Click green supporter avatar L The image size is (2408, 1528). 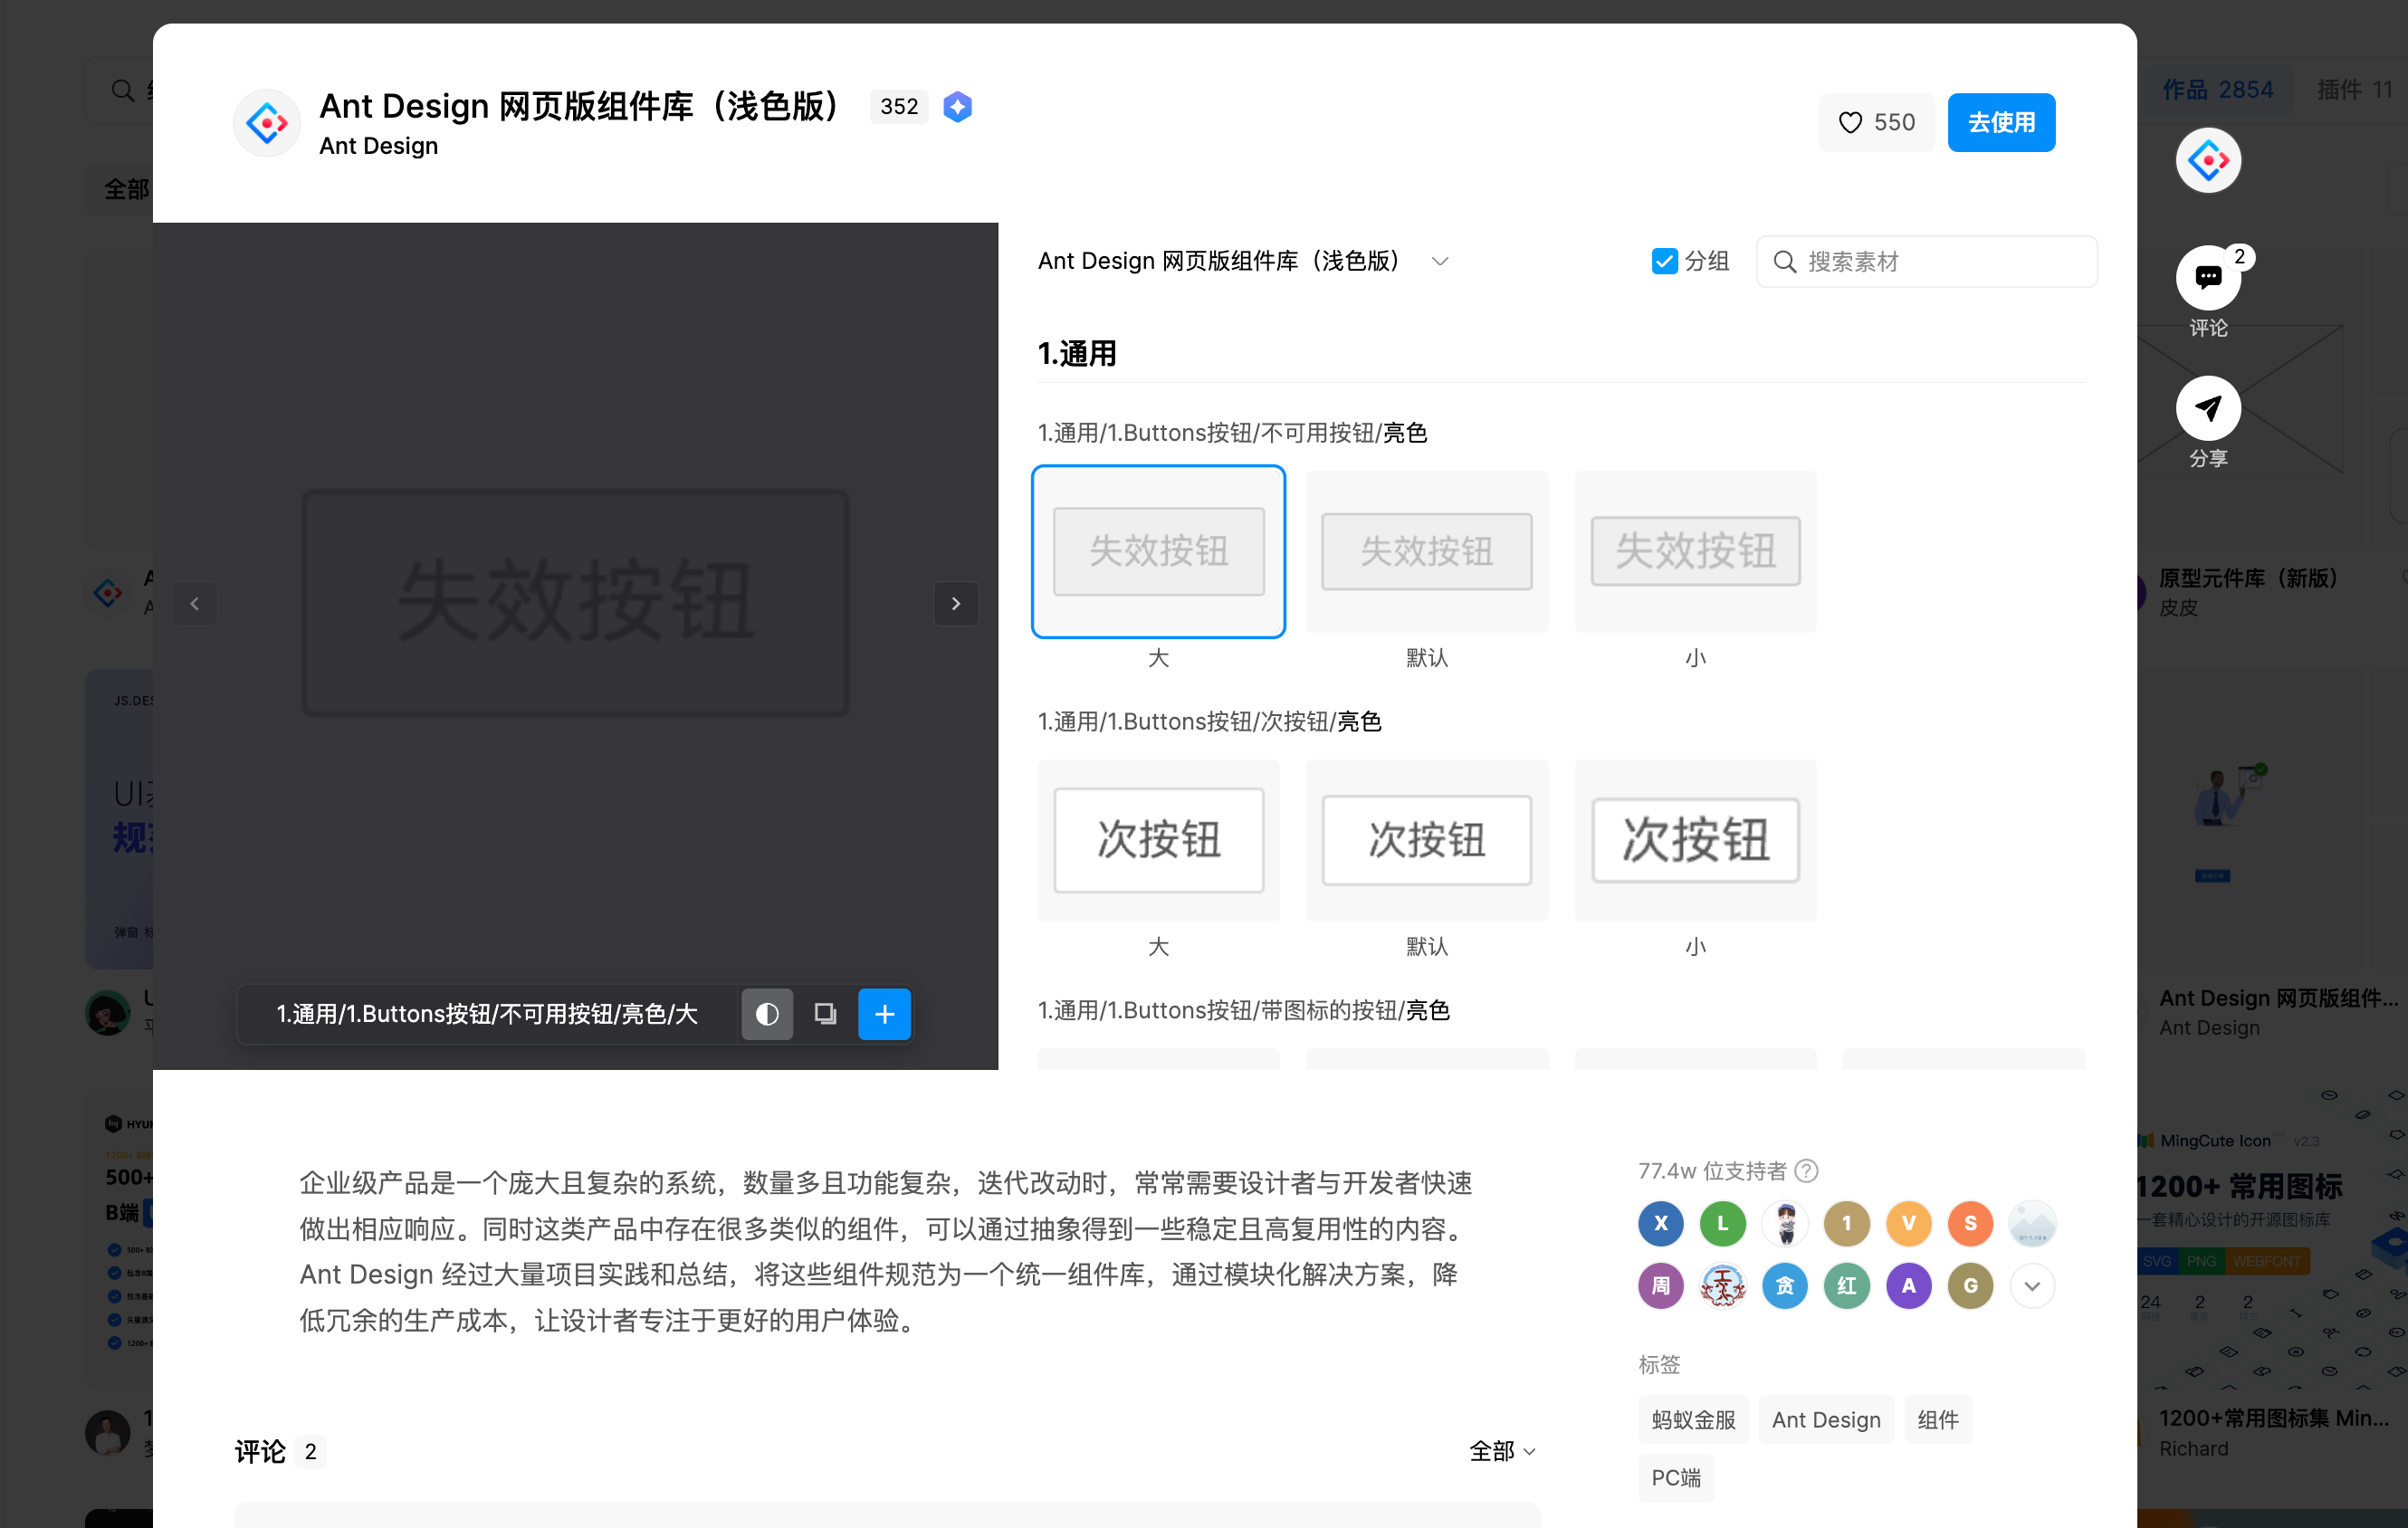pos(1722,1223)
